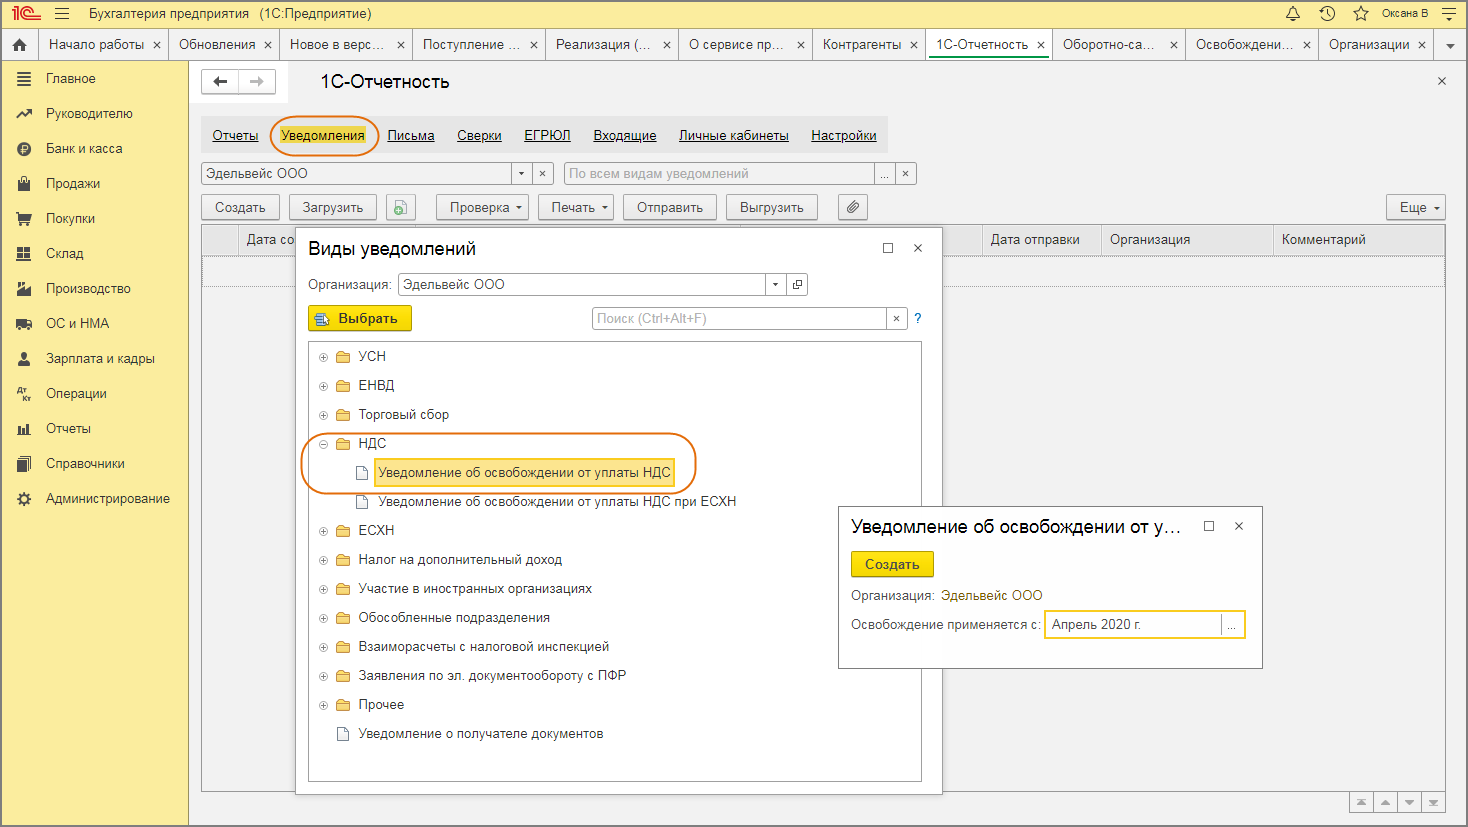Click the Освобождение применяется с date field
Screen dimensions: 1468x827
[1133, 625]
